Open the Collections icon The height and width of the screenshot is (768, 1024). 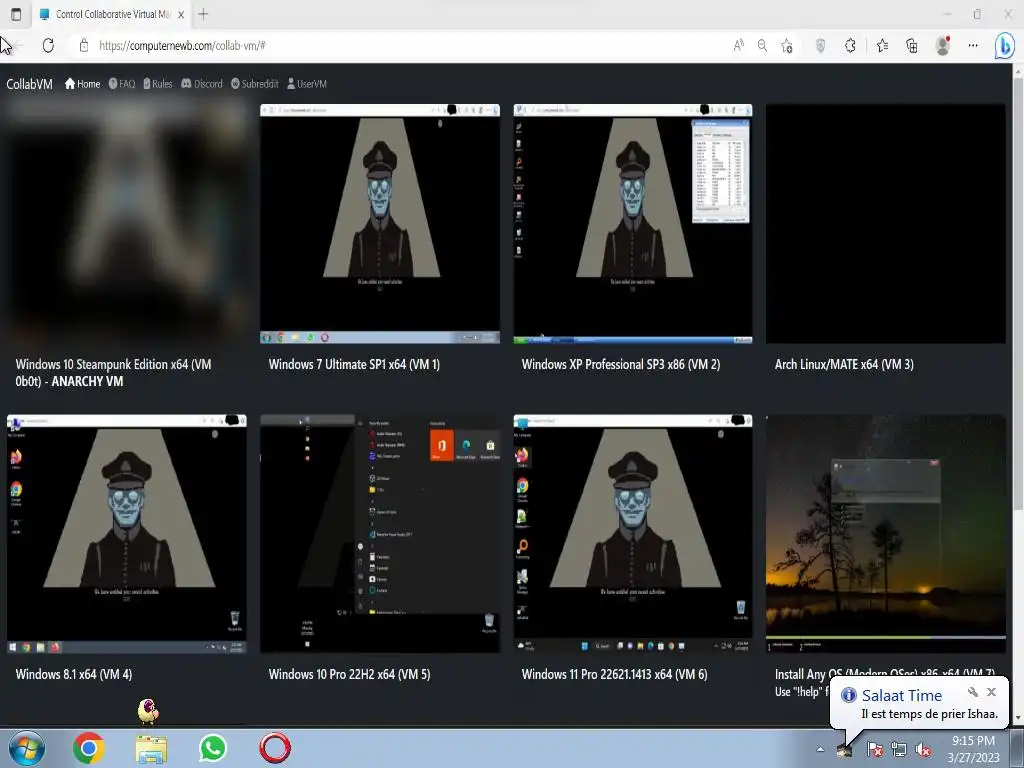912,45
